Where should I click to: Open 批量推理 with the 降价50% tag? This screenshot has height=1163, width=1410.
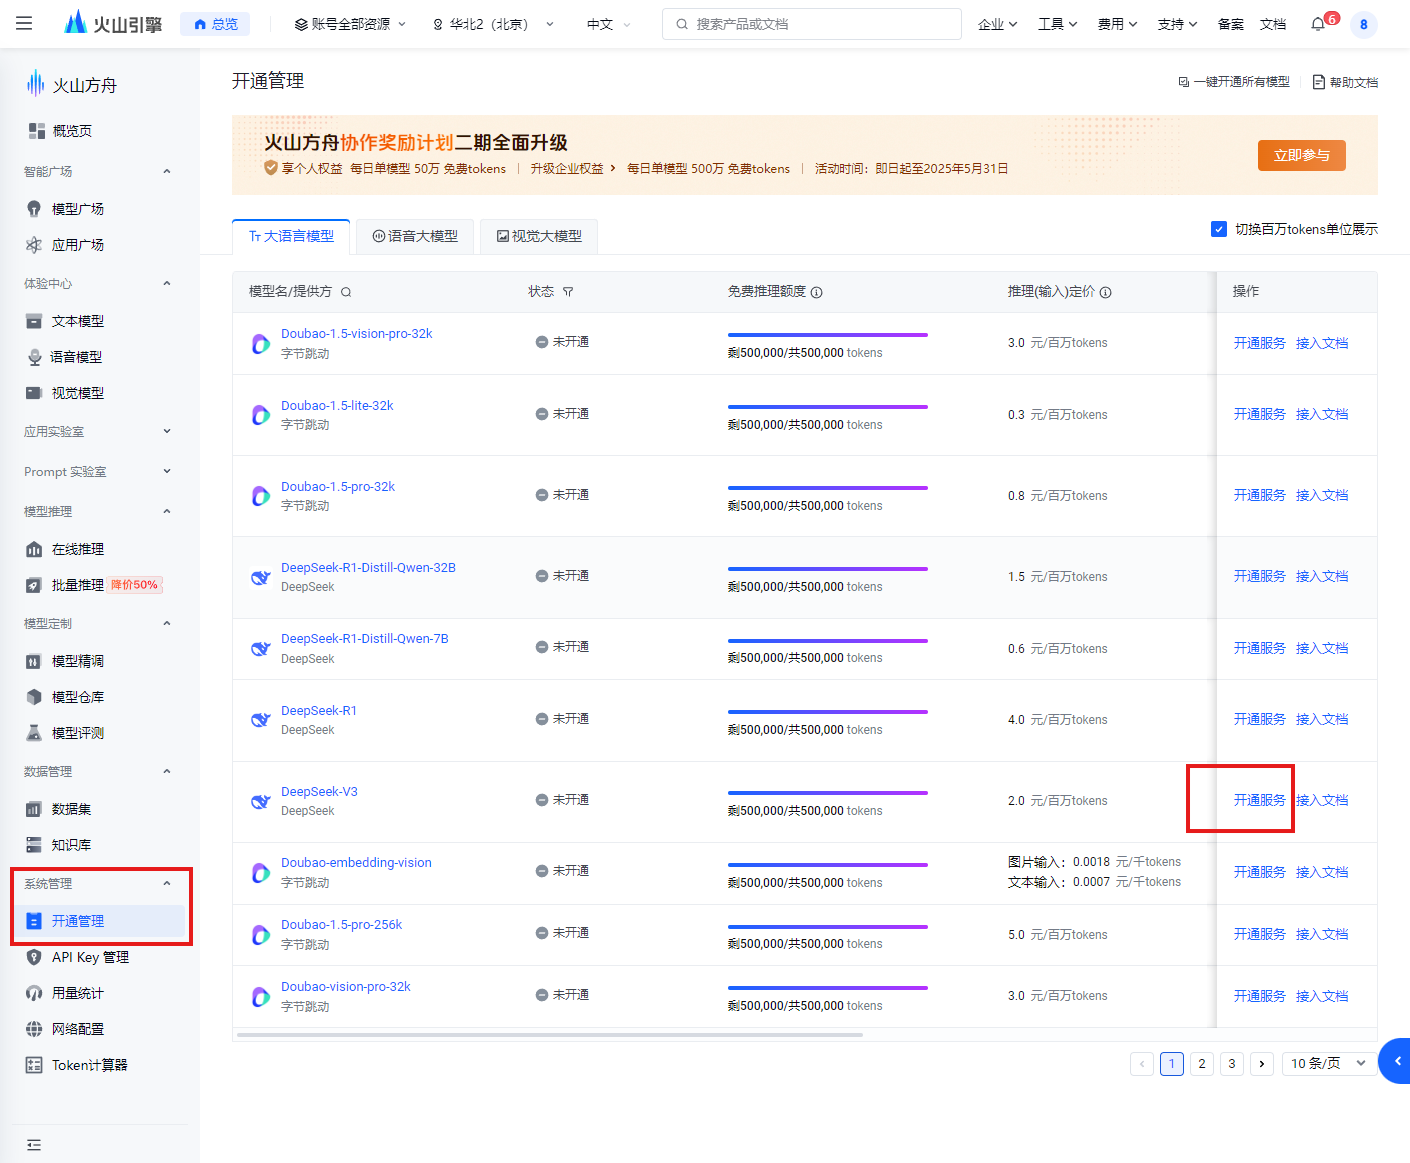[x=76, y=584]
